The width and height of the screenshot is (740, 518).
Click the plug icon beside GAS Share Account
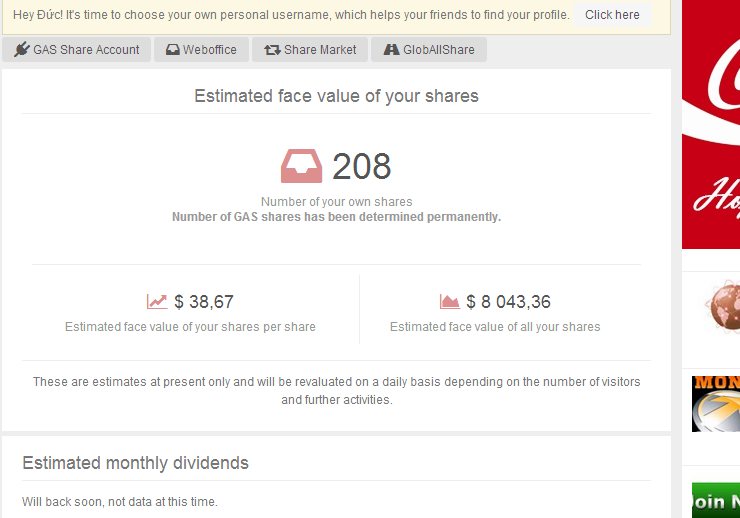click(x=21, y=50)
